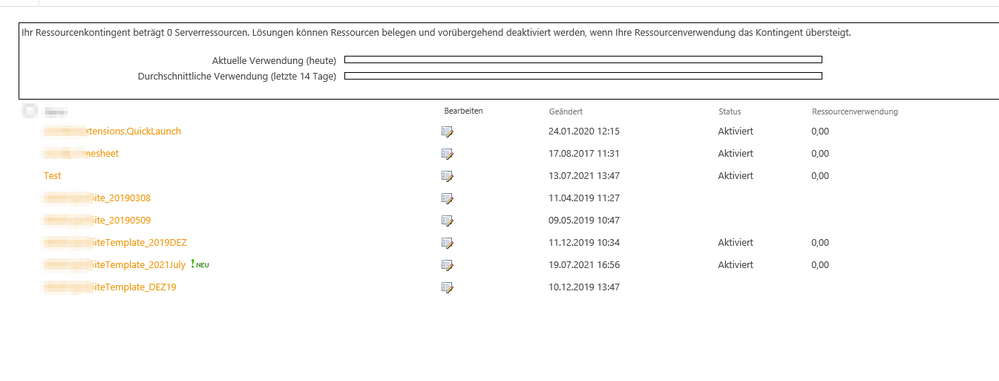Click the Aktuelle Verwendung (heute) progress bar
The image size is (999, 381).
pos(583,60)
